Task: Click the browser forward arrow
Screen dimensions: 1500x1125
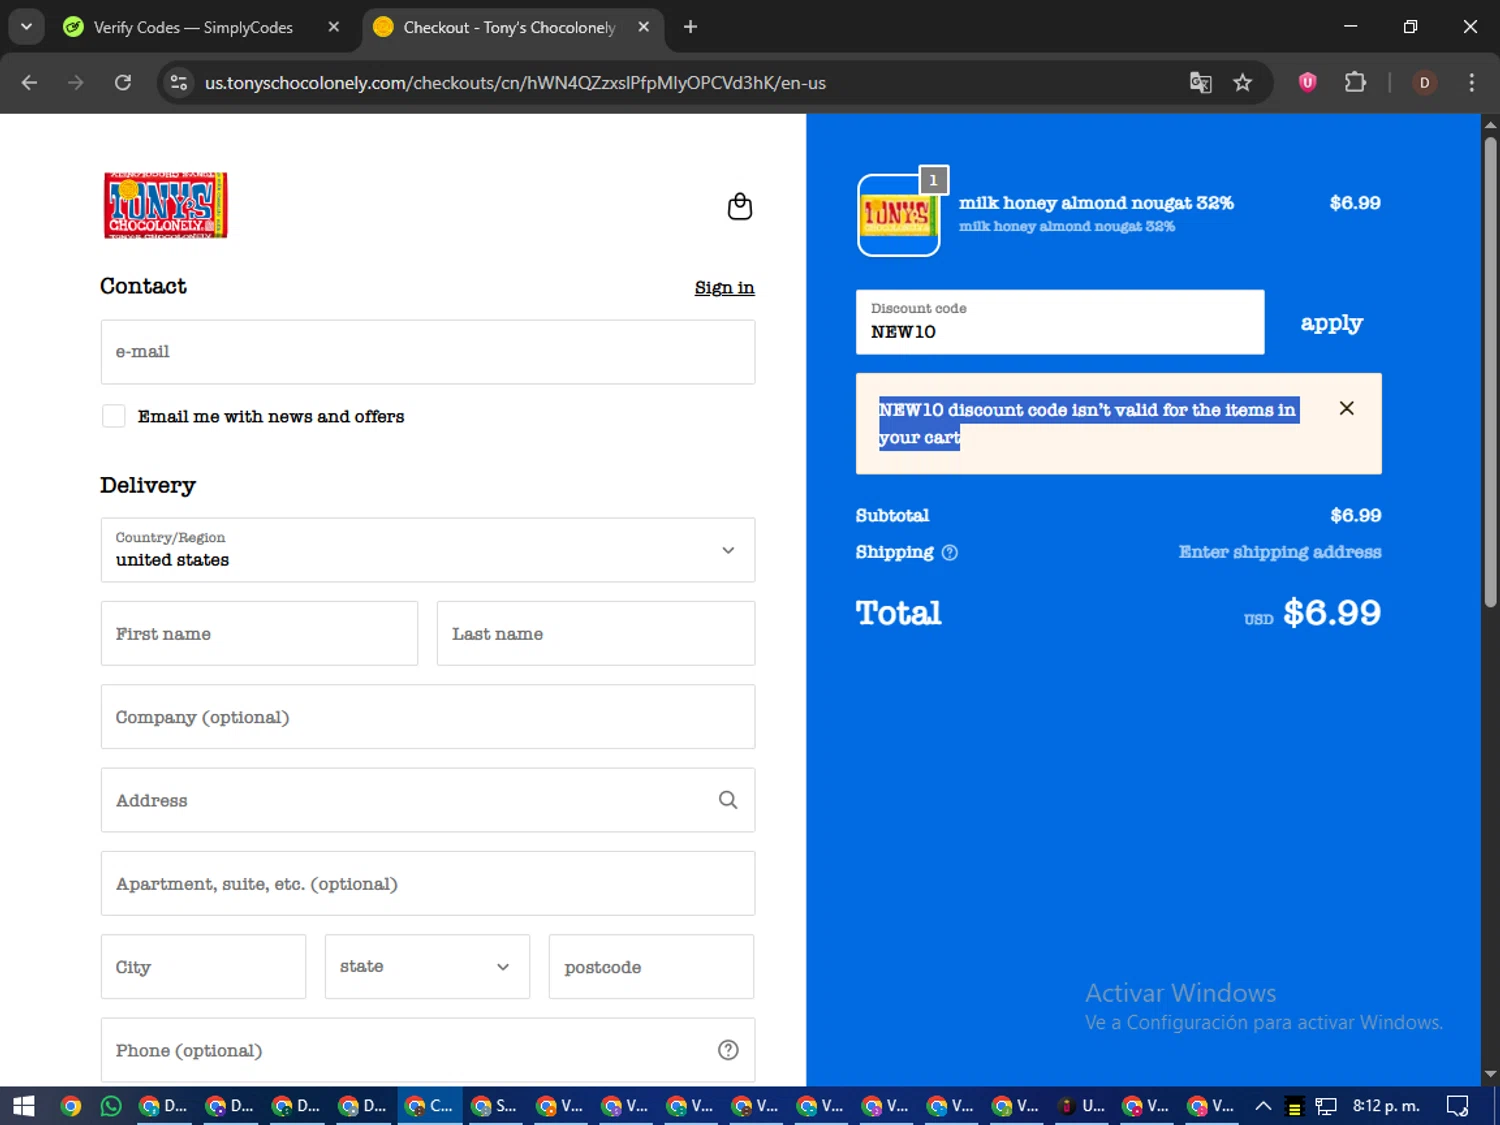Action: 76,83
